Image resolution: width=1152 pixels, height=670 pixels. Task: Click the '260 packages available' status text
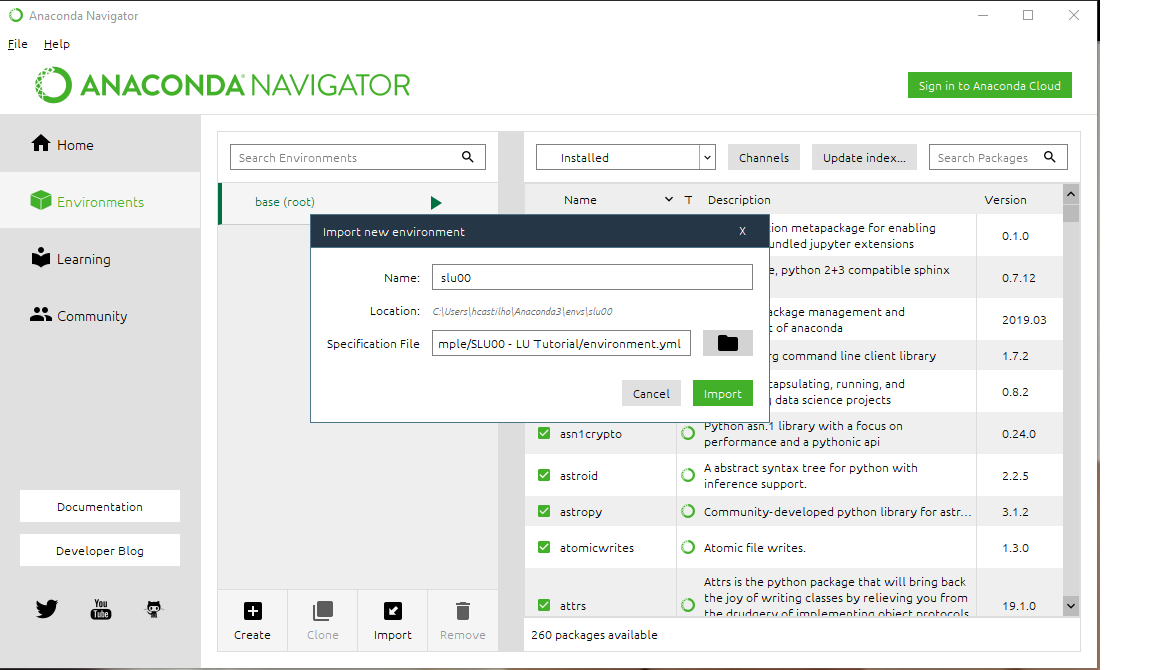coord(594,635)
